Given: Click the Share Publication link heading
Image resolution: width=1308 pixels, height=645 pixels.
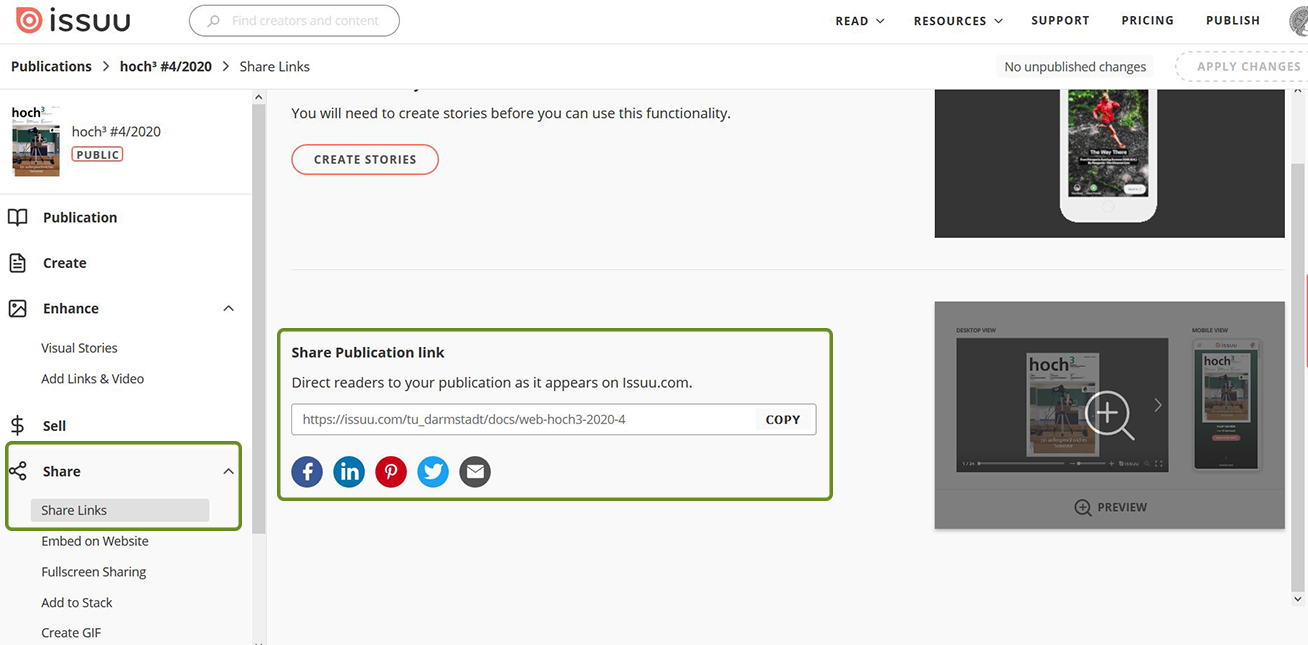Looking at the screenshot, I should 368,352.
